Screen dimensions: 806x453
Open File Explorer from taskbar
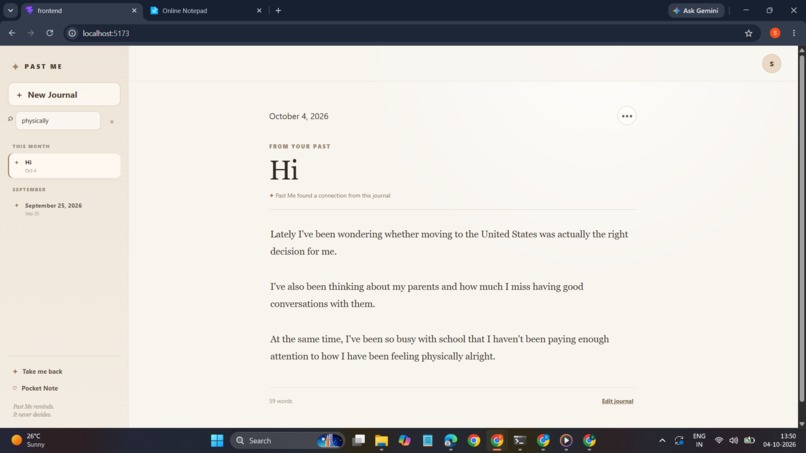pyautogui.click(x=381, y=441)
